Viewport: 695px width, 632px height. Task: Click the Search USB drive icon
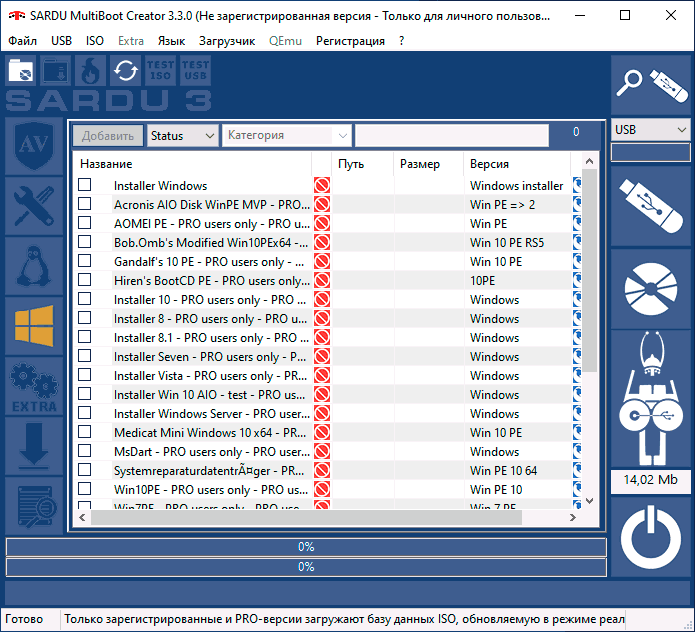point(652,86)
